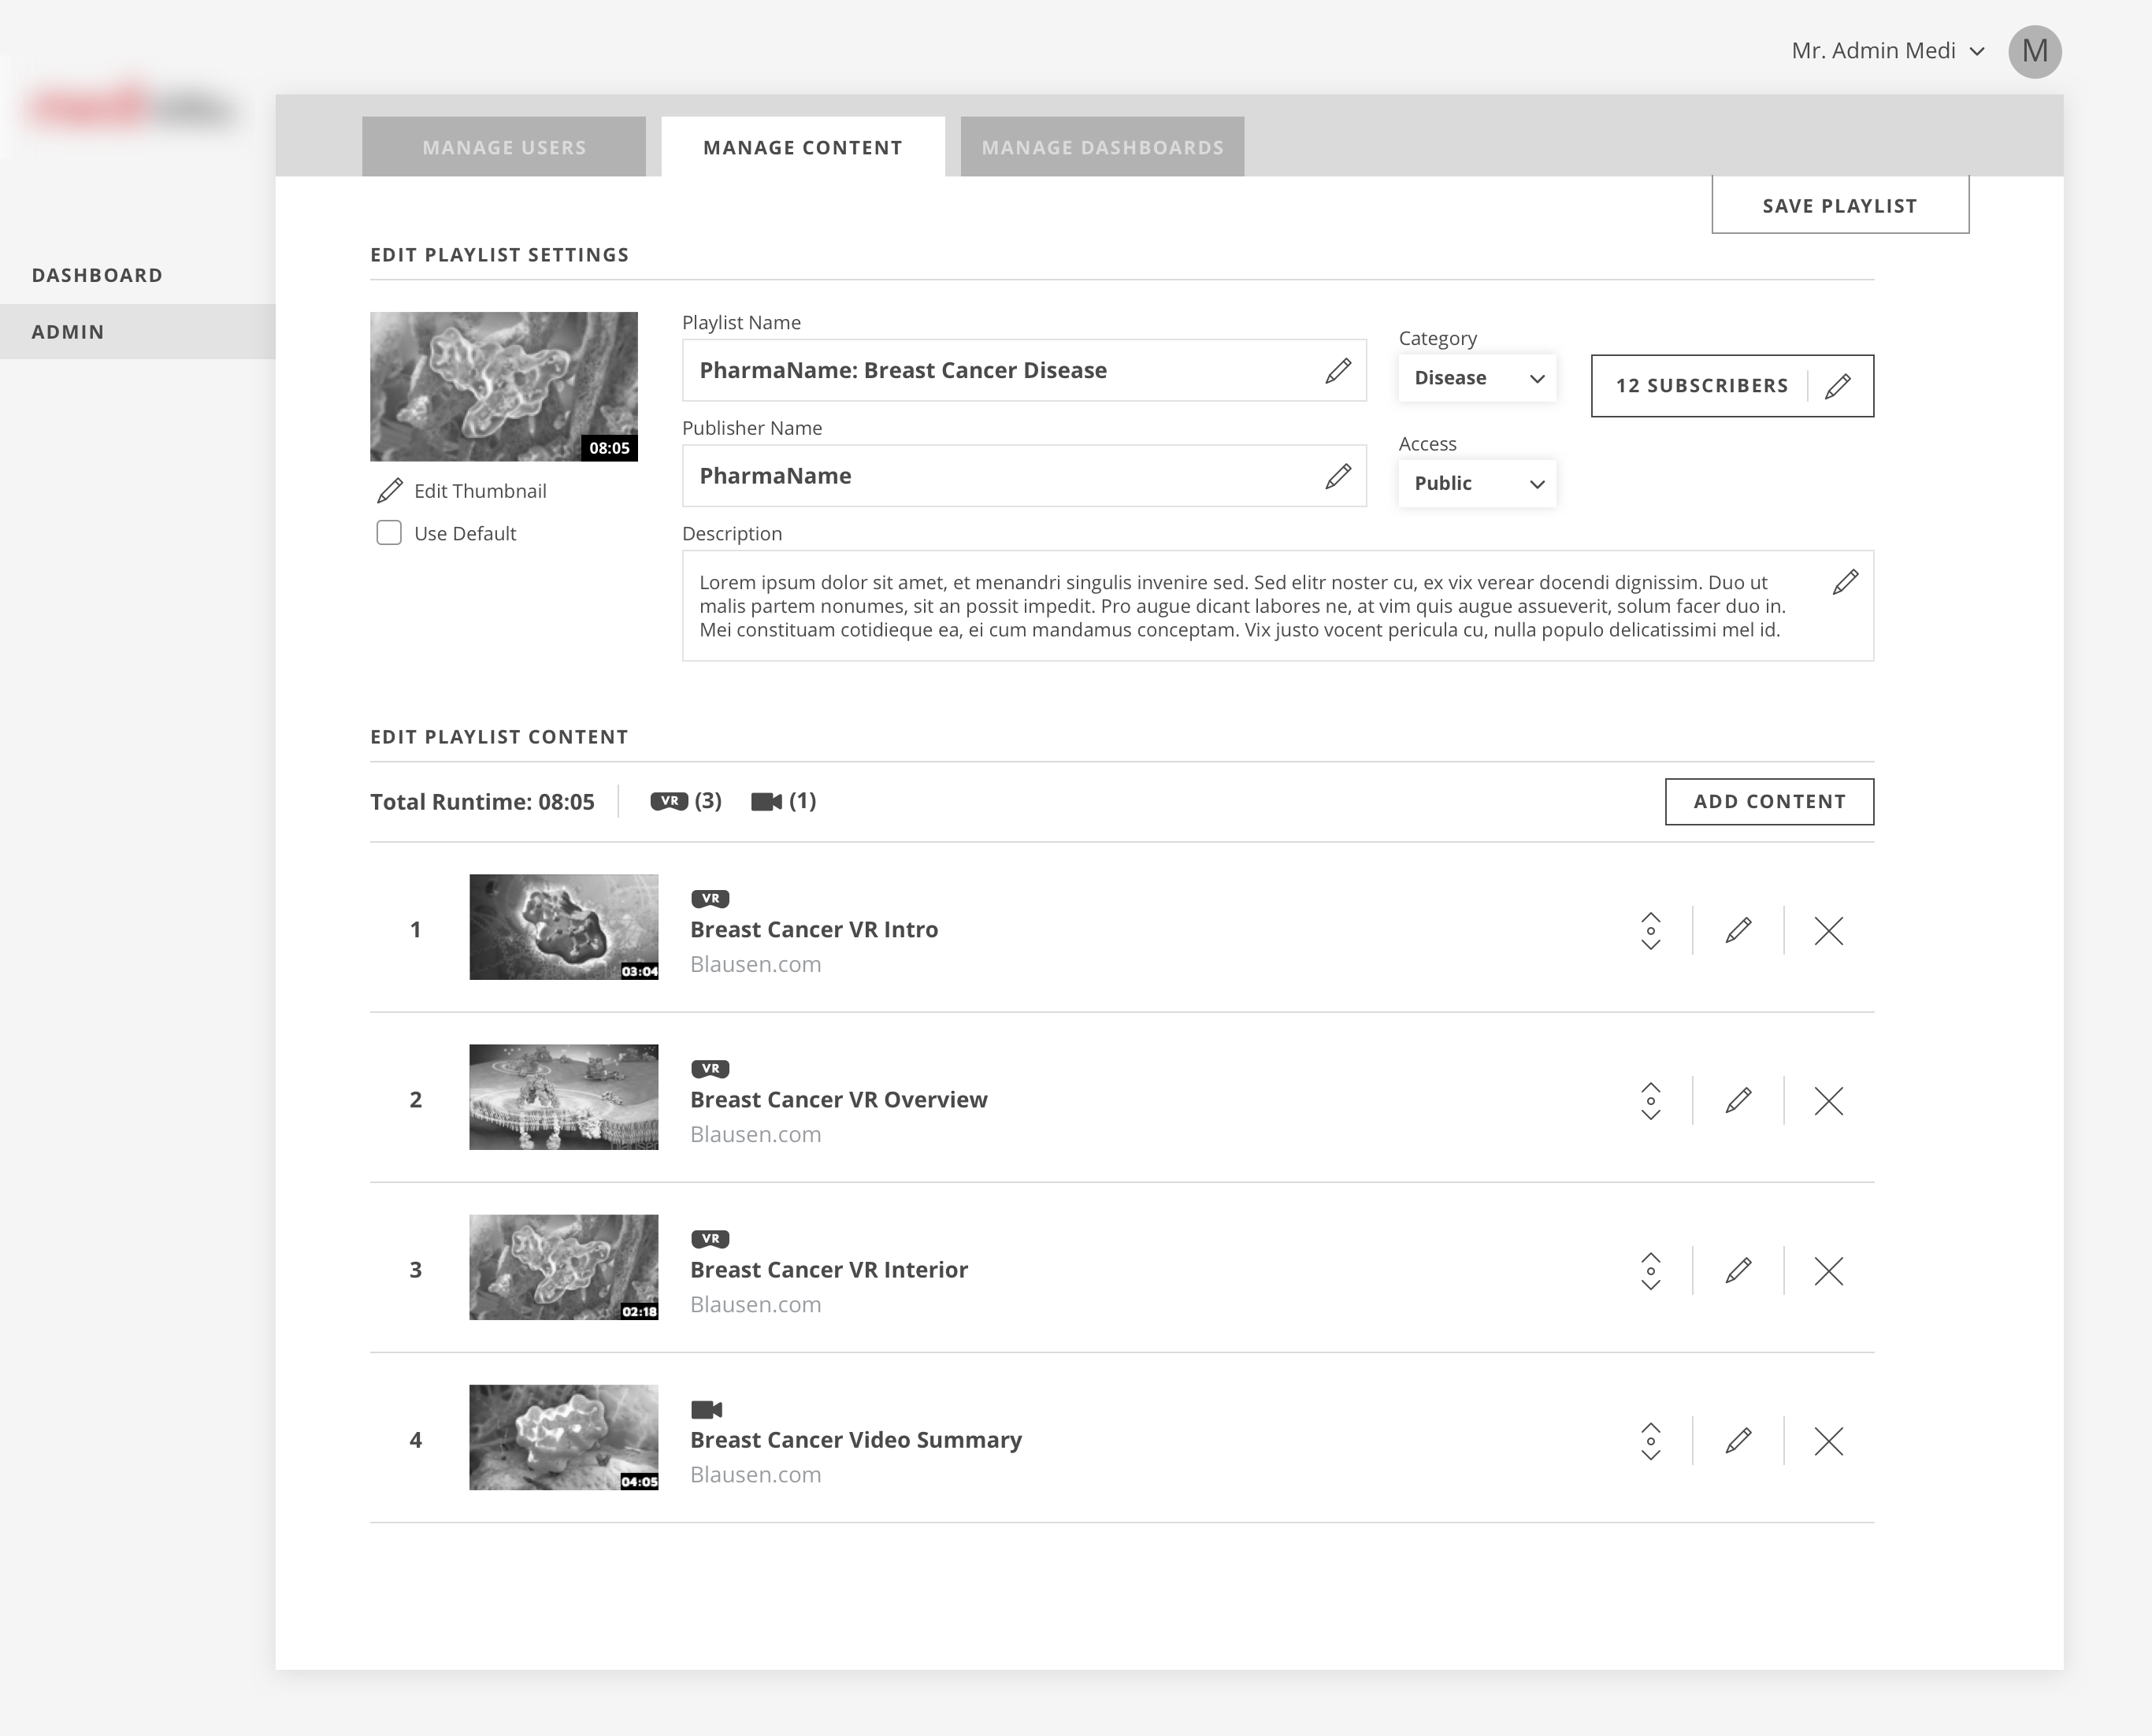Click Total Runtime: 08:05 text

click(x=482, y=802)
